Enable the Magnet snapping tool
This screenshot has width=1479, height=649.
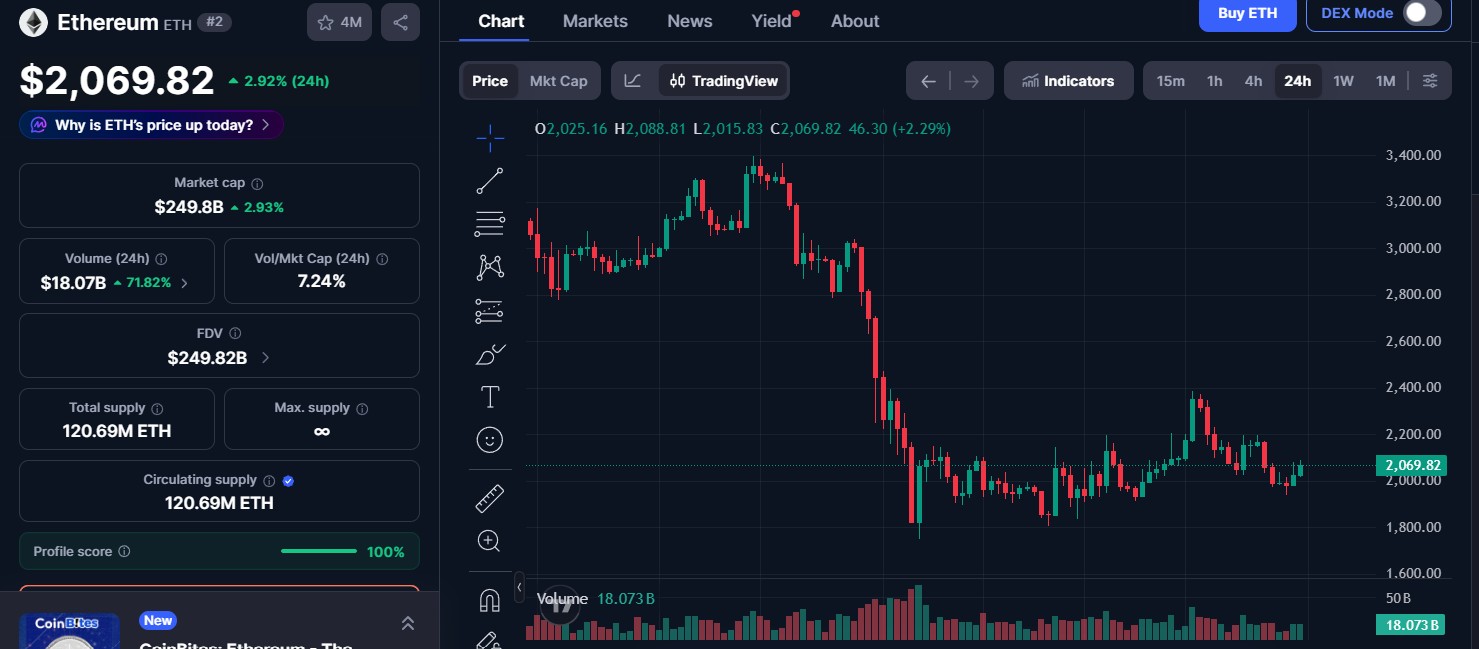click(489, 599)
